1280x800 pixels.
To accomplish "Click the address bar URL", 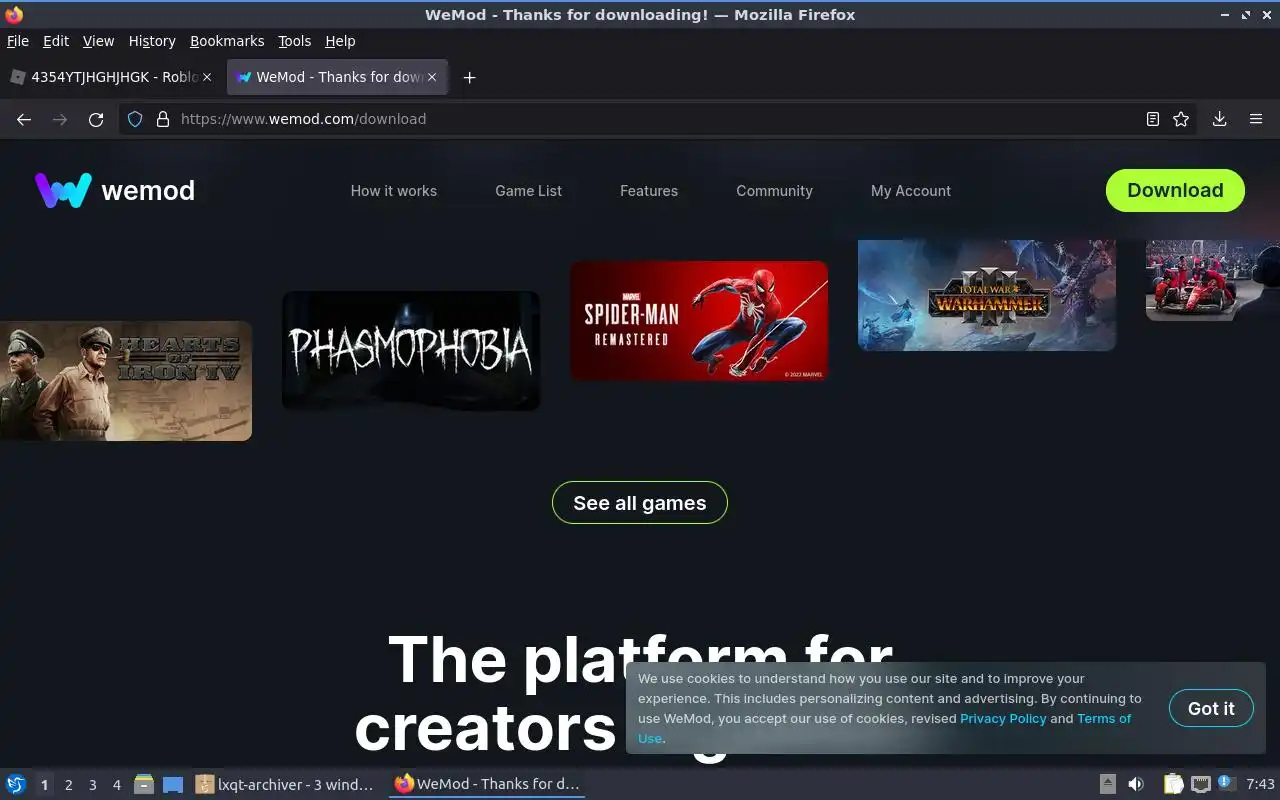I will click(303, 119).
